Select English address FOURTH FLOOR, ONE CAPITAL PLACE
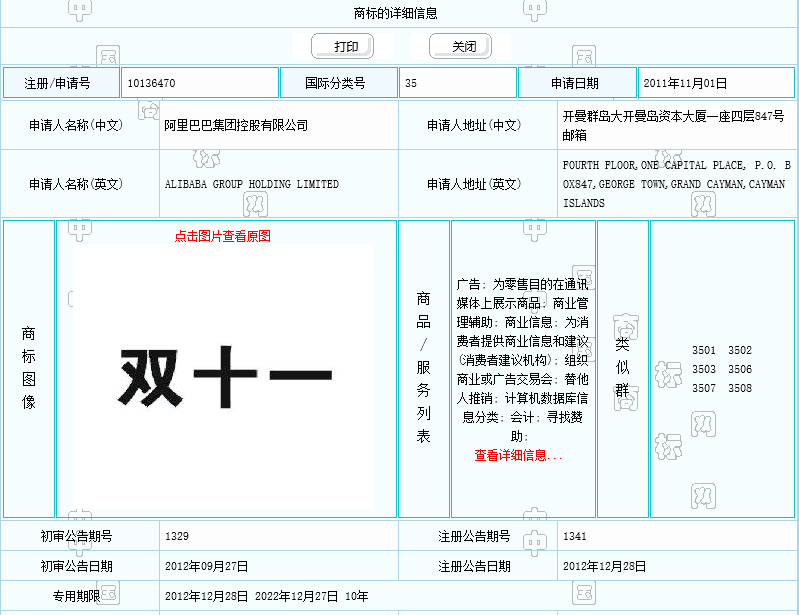Image resolution: width=799 pixels, height=615 pixels. click(654, 165)
